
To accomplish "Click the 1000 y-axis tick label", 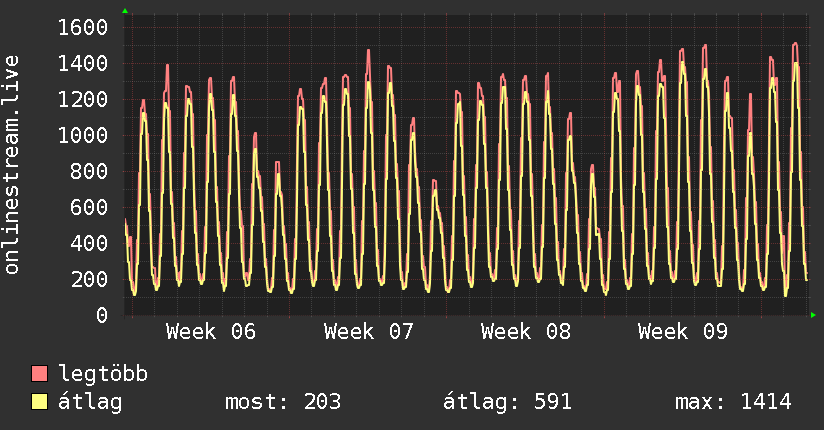I will [x=82, y=135].
